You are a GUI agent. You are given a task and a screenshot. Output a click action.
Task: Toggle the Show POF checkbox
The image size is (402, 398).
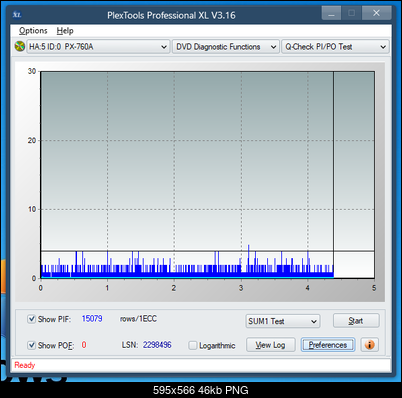[31, 345]
